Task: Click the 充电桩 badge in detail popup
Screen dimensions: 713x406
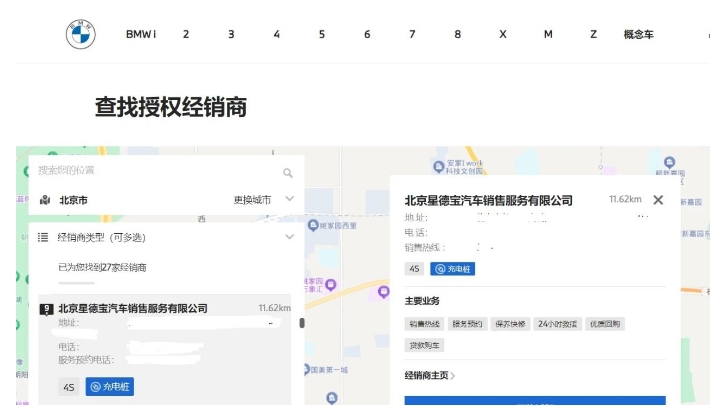Action: point(452,269)
